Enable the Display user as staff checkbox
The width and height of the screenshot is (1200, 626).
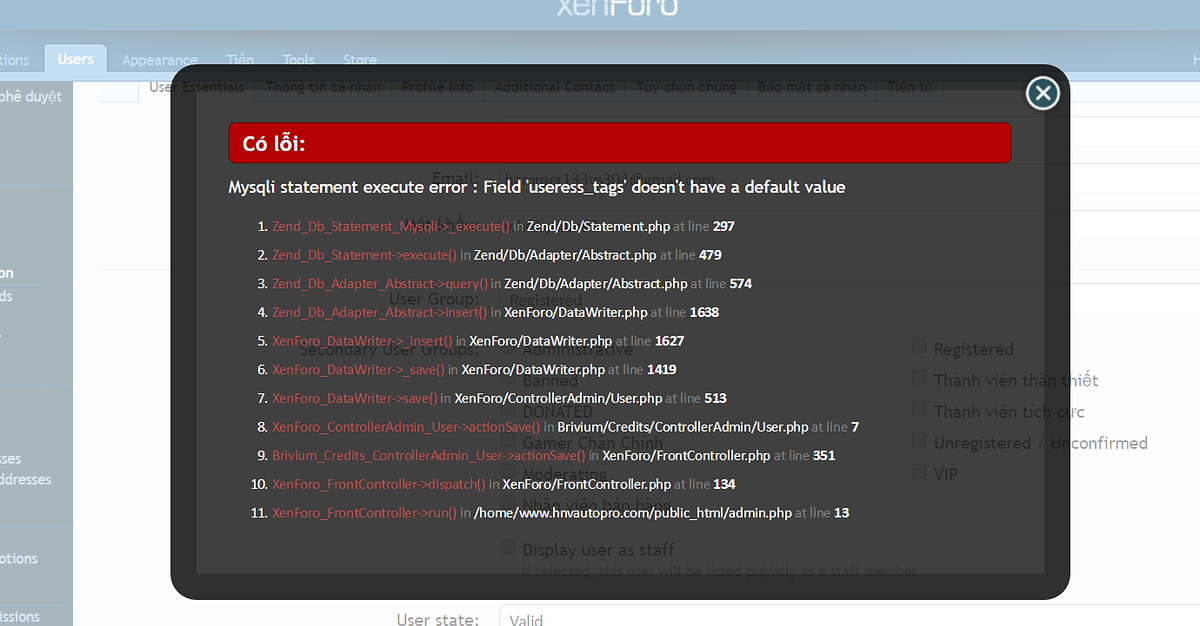[x=508, y=547]
